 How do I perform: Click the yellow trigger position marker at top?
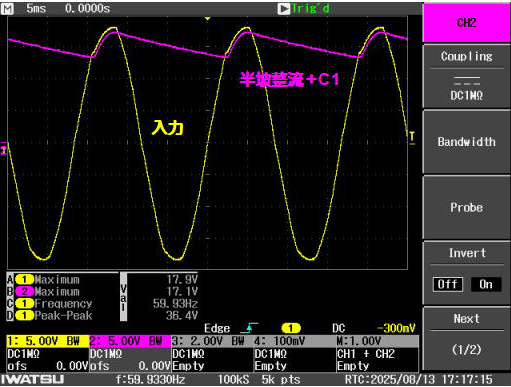click(207, 18)
